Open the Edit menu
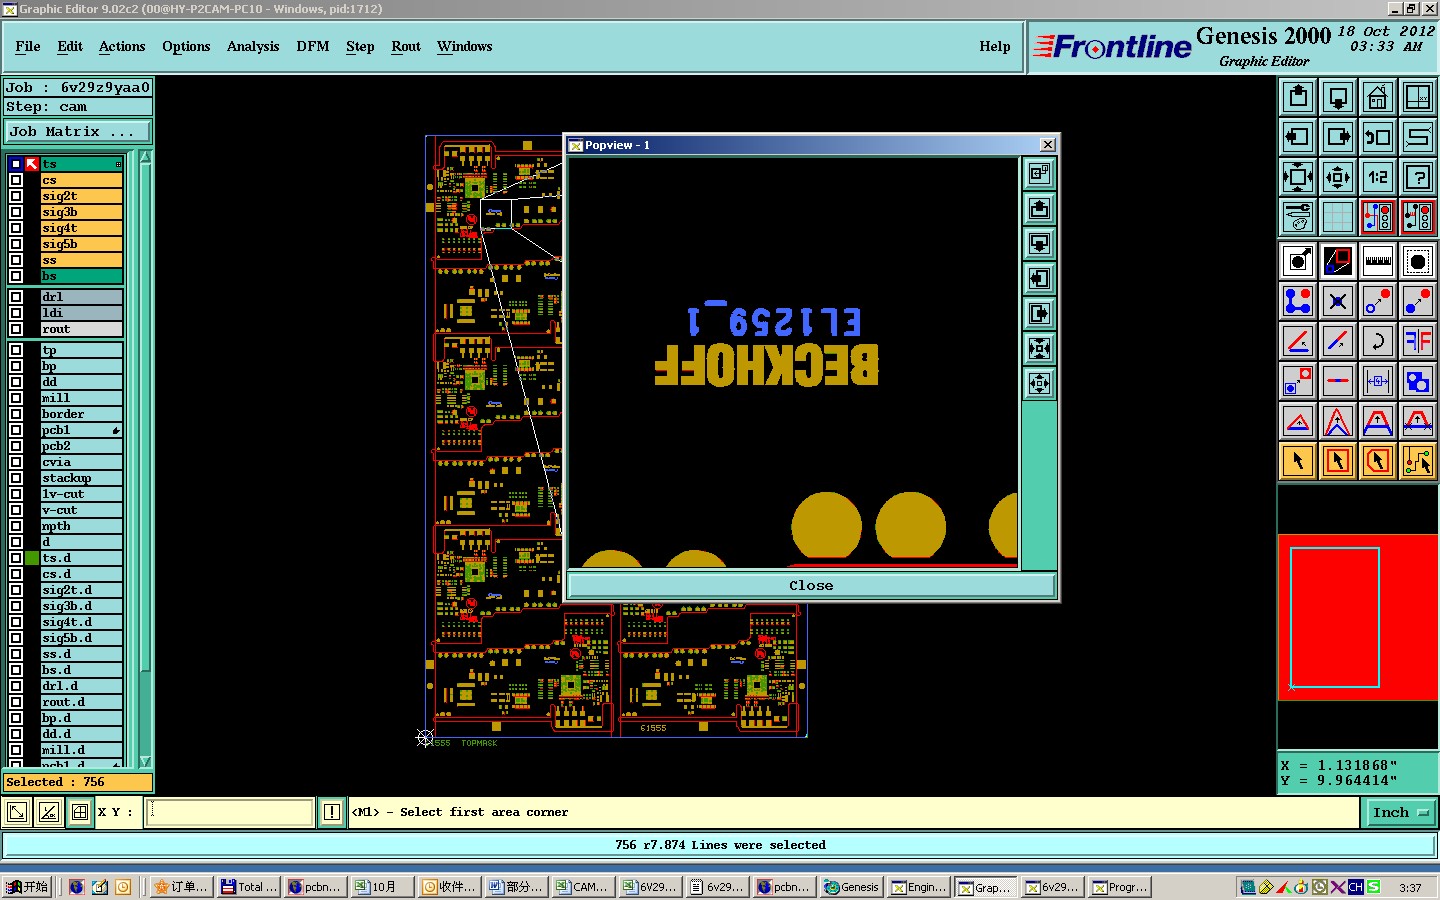 70,46
